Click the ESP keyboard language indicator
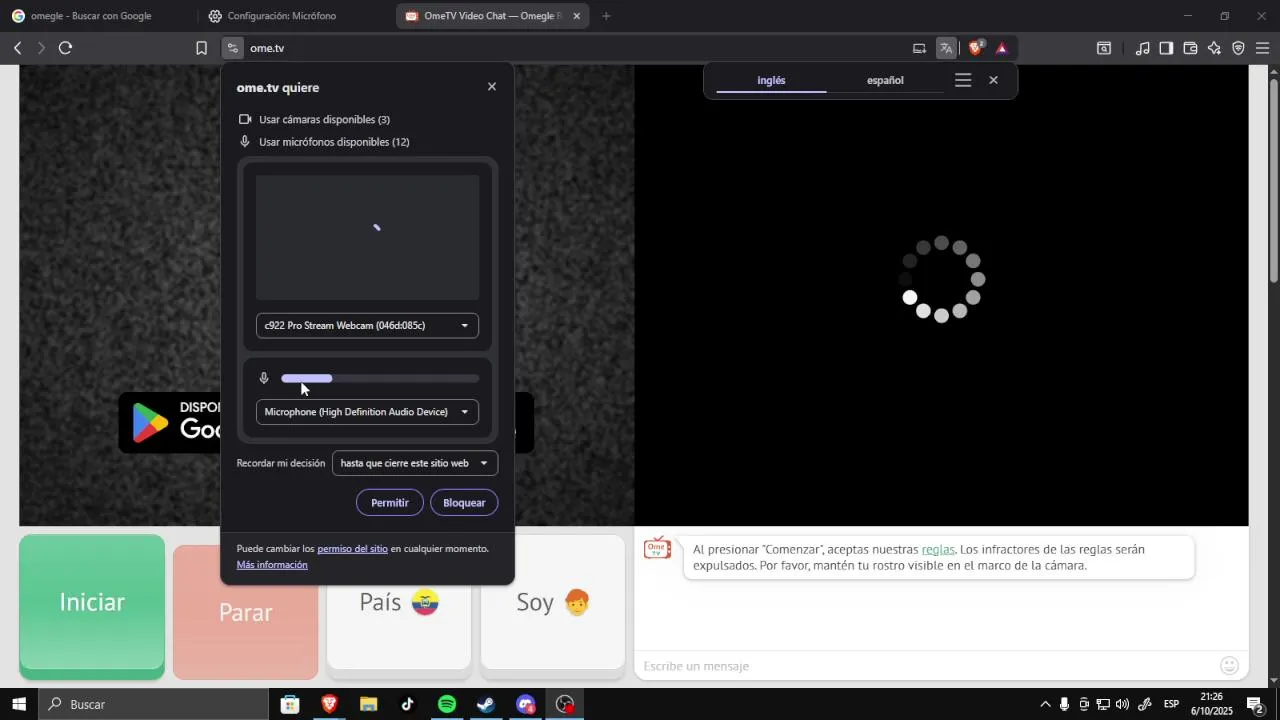Screen dimensions: 1280x720 pos(1171,704)
